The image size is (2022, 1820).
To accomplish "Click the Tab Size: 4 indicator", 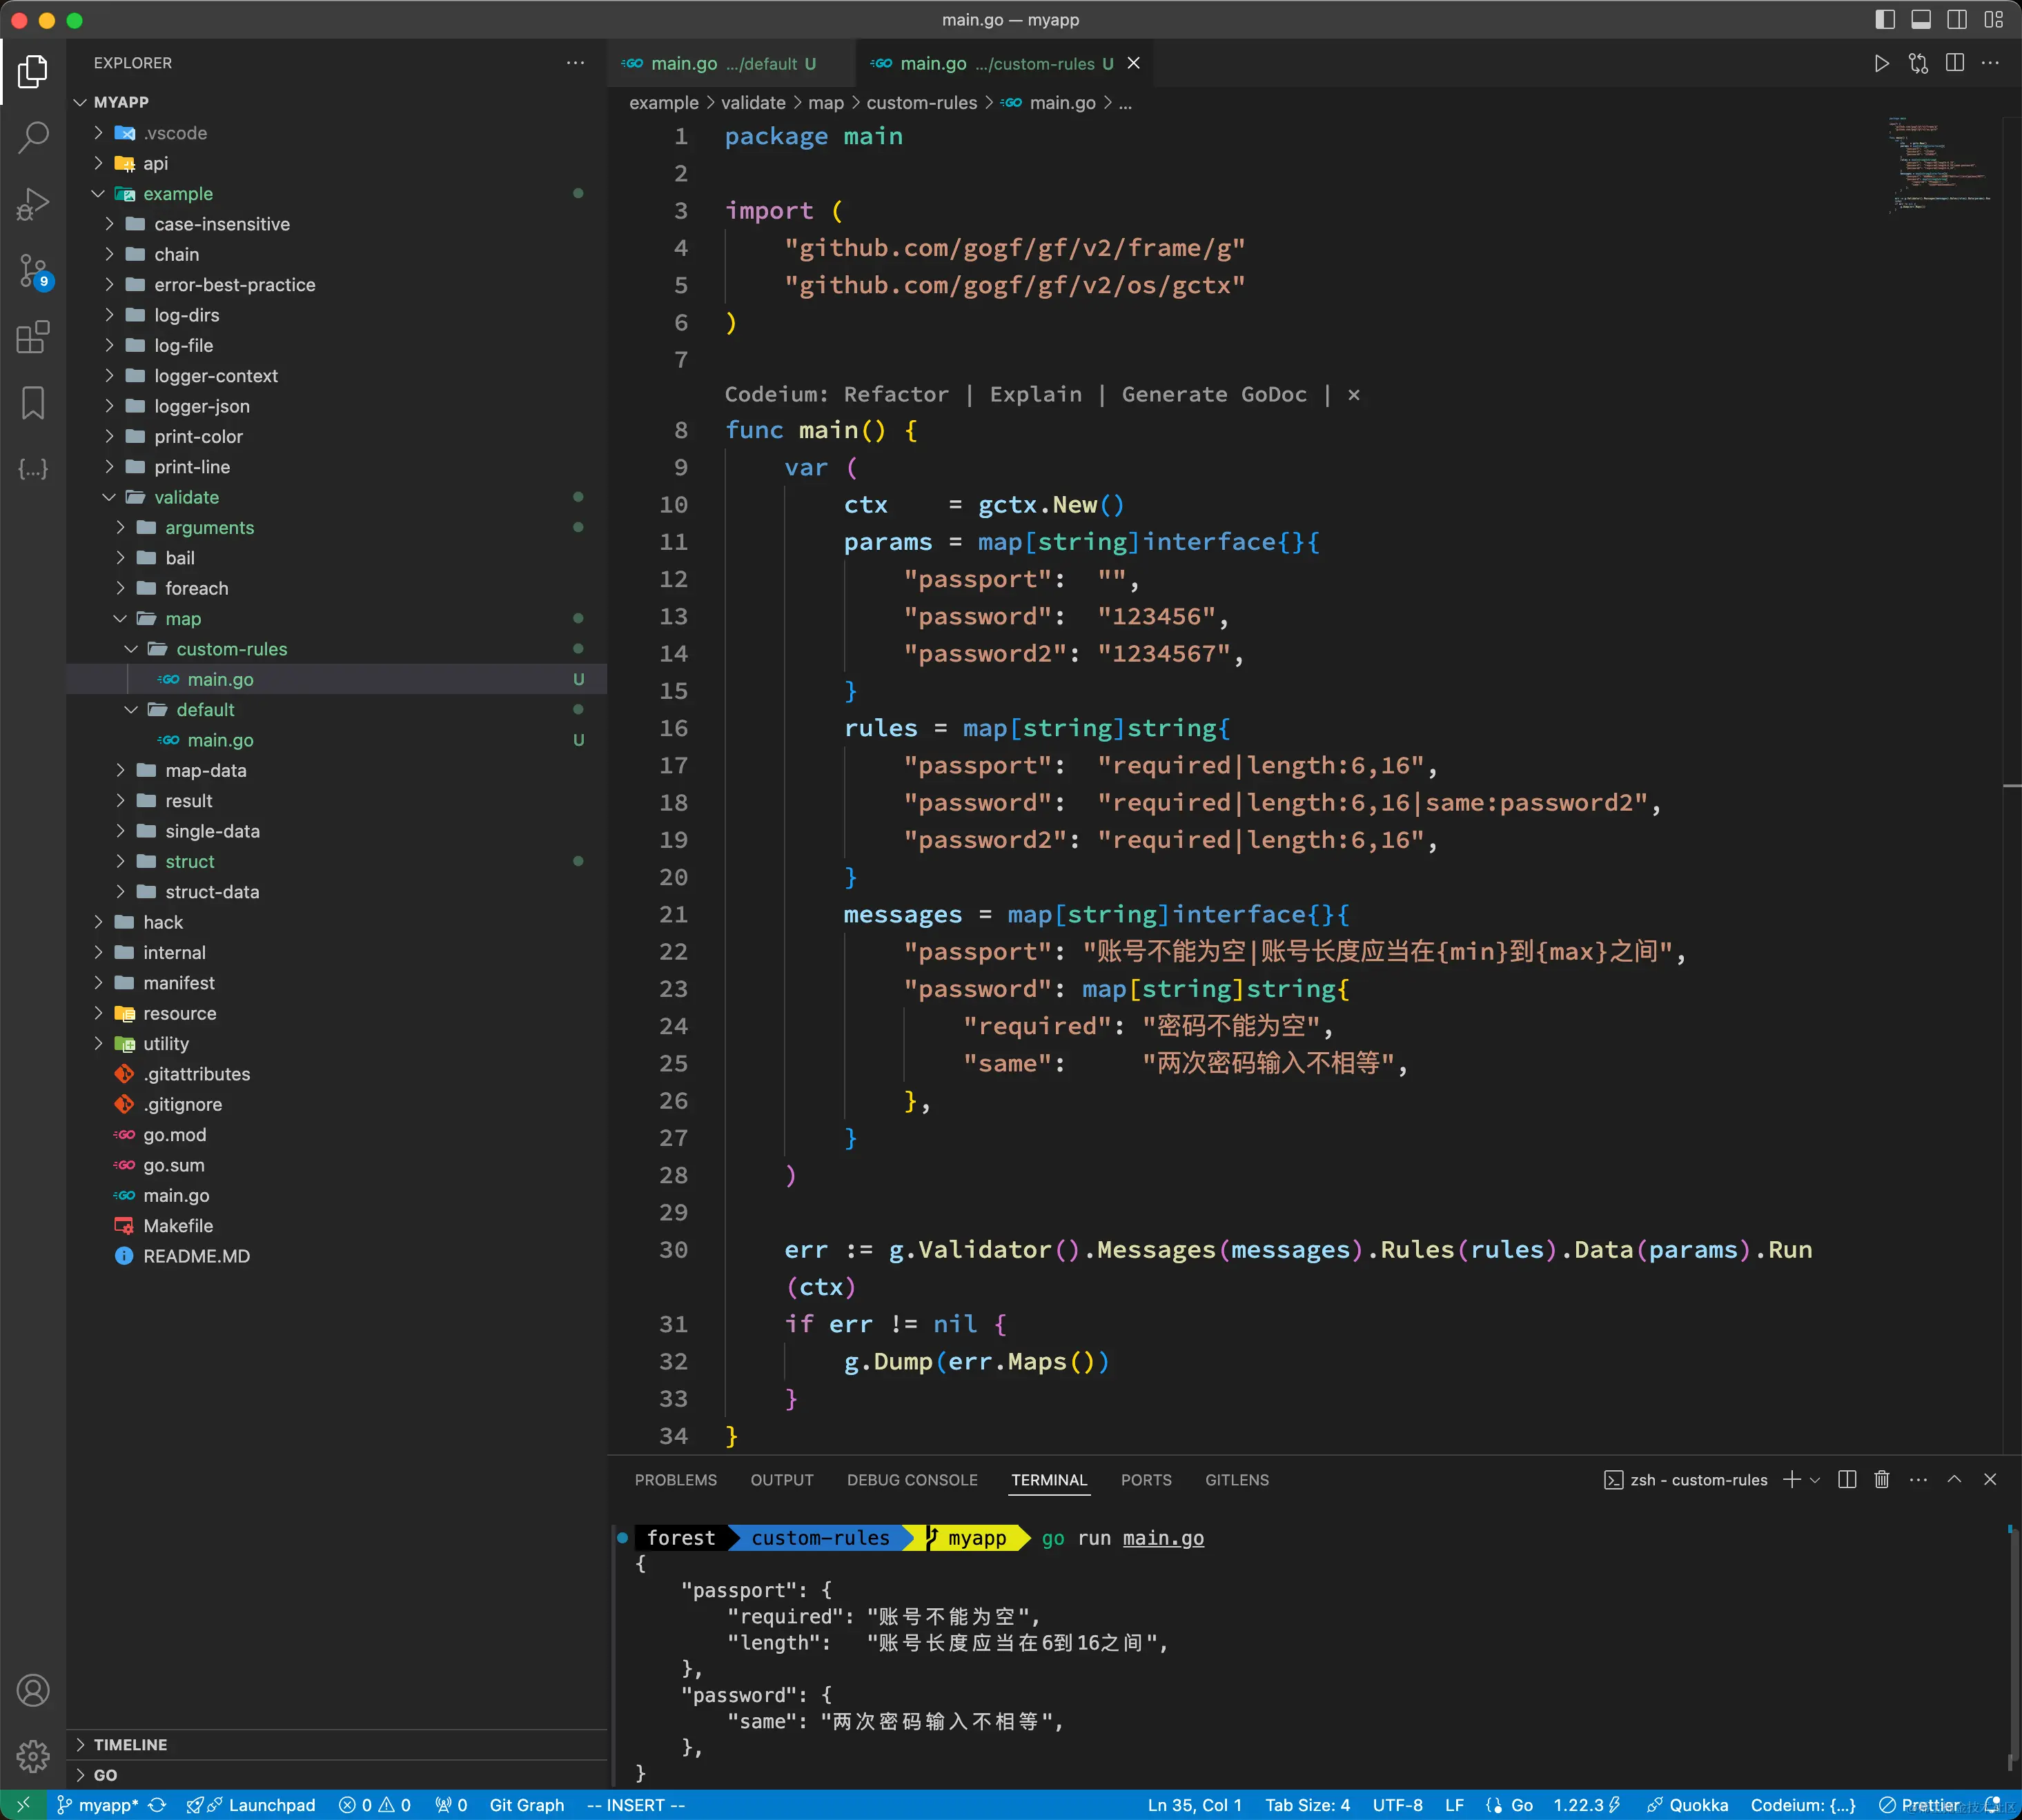I will click(1308, 1805).
